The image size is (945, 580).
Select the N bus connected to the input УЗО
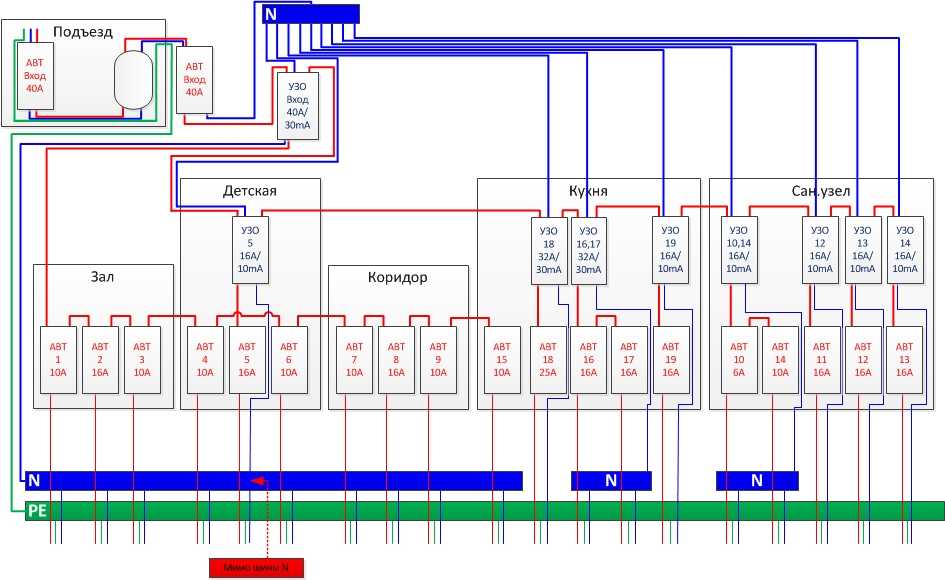[x=274, y=481]
